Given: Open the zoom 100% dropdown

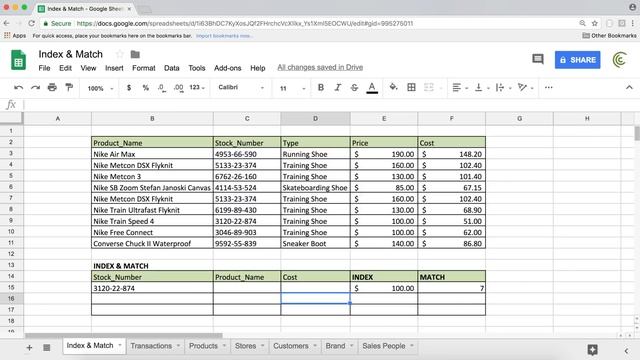Looking at the screenshot, I should (100, 88).
